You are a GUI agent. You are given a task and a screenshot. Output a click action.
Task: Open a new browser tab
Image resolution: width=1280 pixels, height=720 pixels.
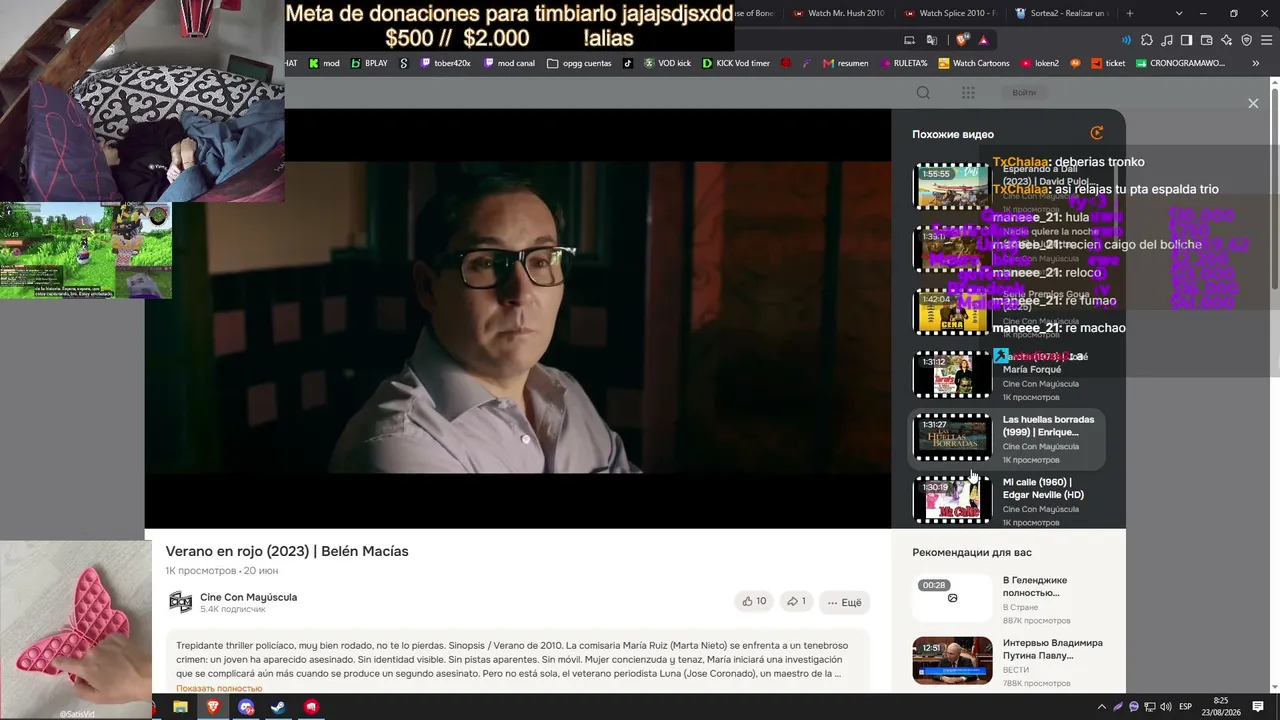pyautogui.click(x=1130, y=13)
